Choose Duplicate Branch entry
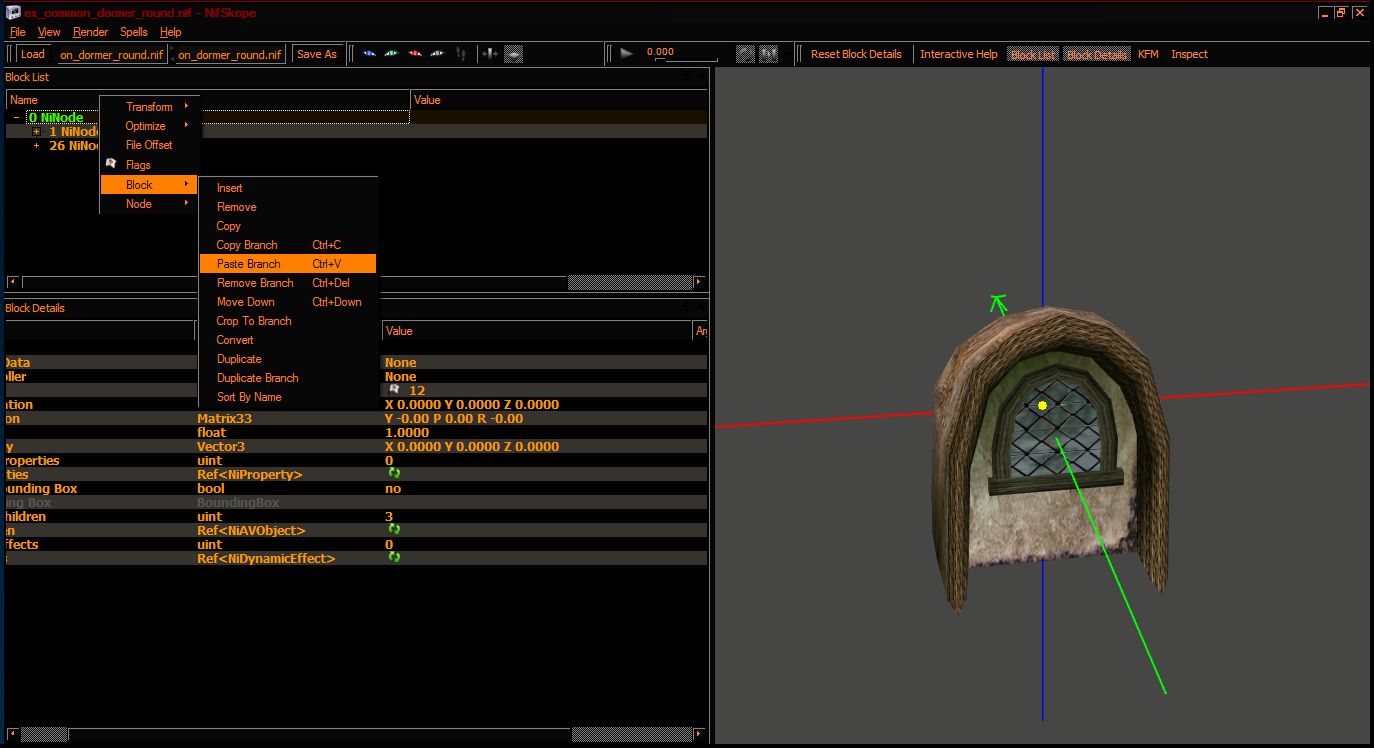The width and height of the screenshot is (1374, 748). click(x=288, y=378)
